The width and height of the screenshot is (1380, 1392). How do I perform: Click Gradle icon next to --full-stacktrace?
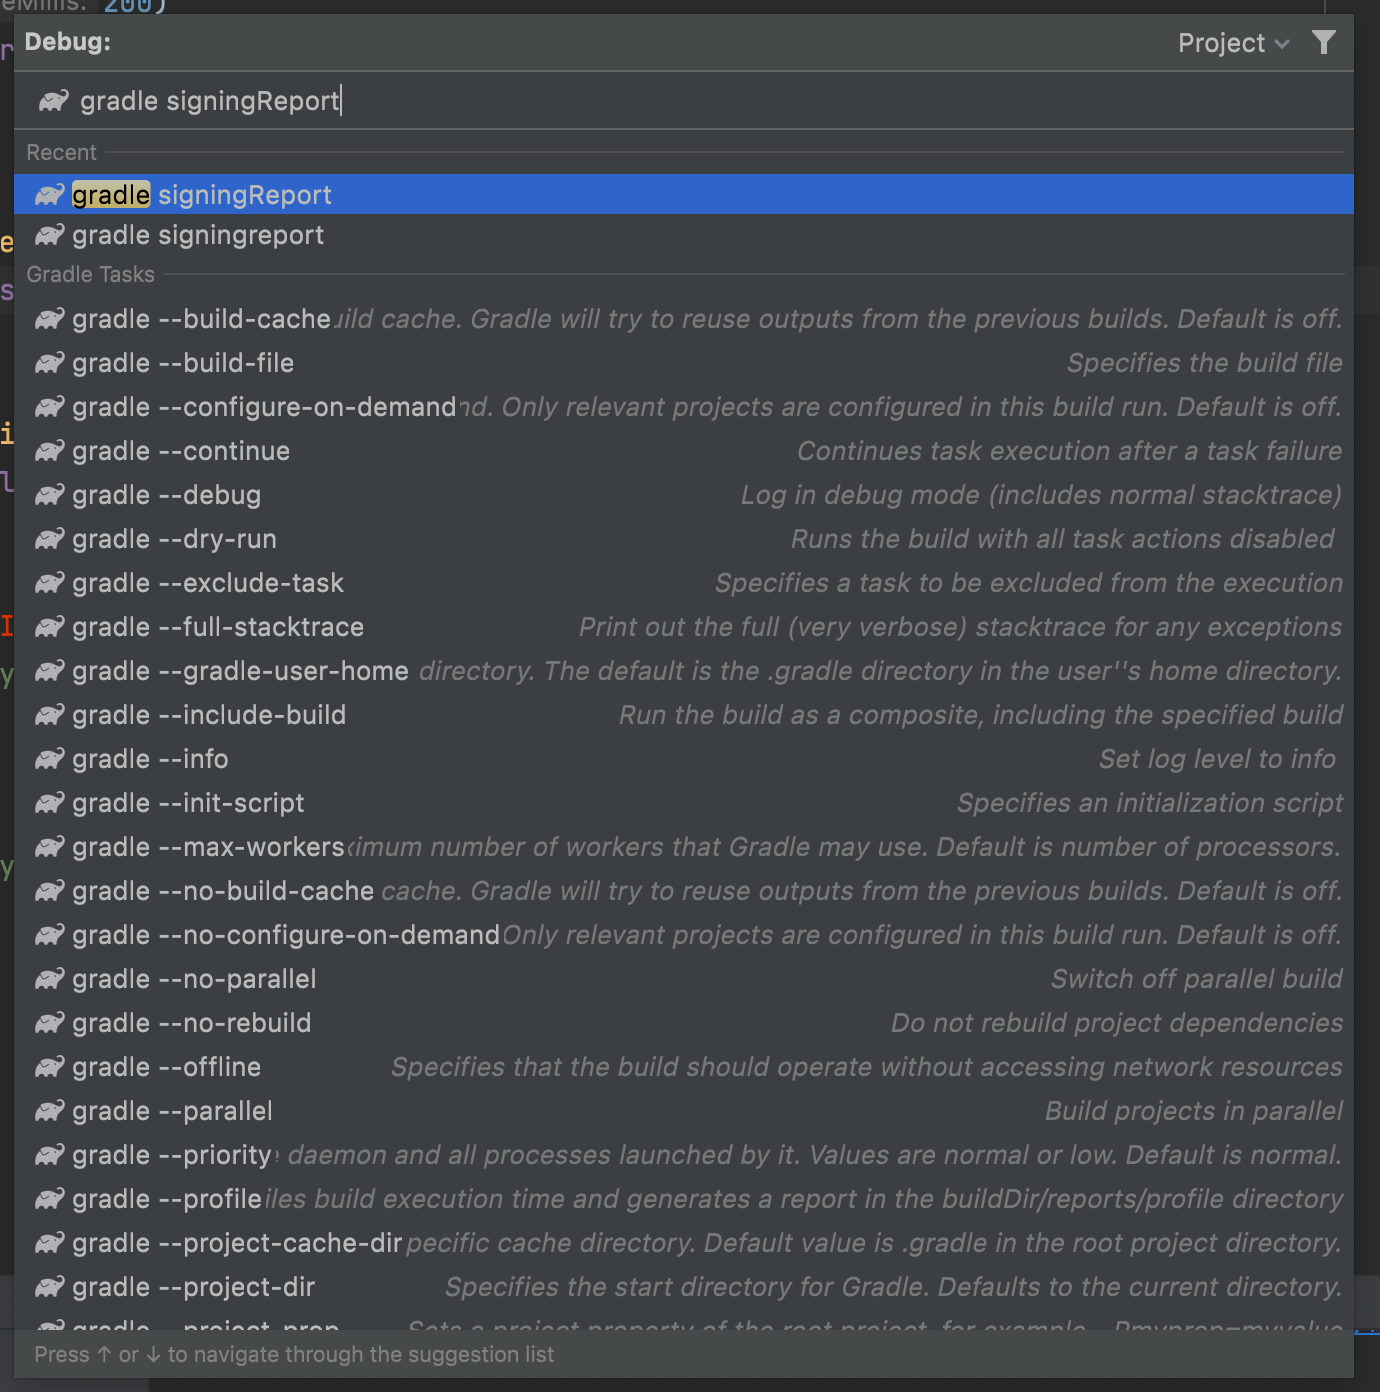point(50,627)
